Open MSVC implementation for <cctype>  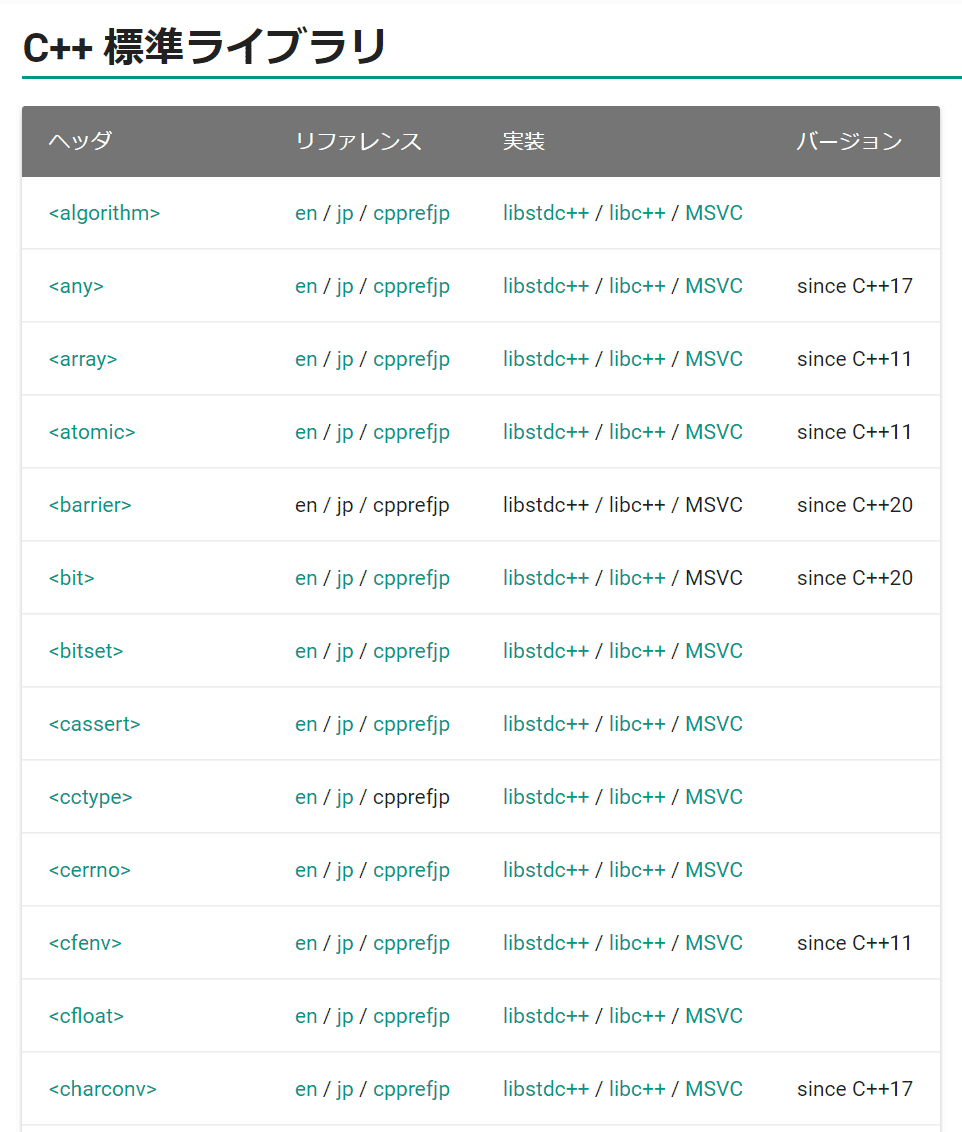pos(714,796)
